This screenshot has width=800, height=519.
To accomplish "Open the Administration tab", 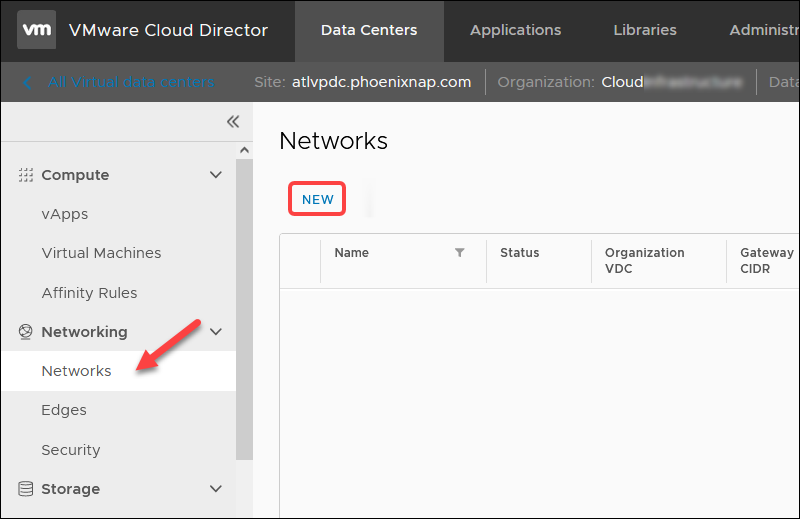I will (764, 31).
